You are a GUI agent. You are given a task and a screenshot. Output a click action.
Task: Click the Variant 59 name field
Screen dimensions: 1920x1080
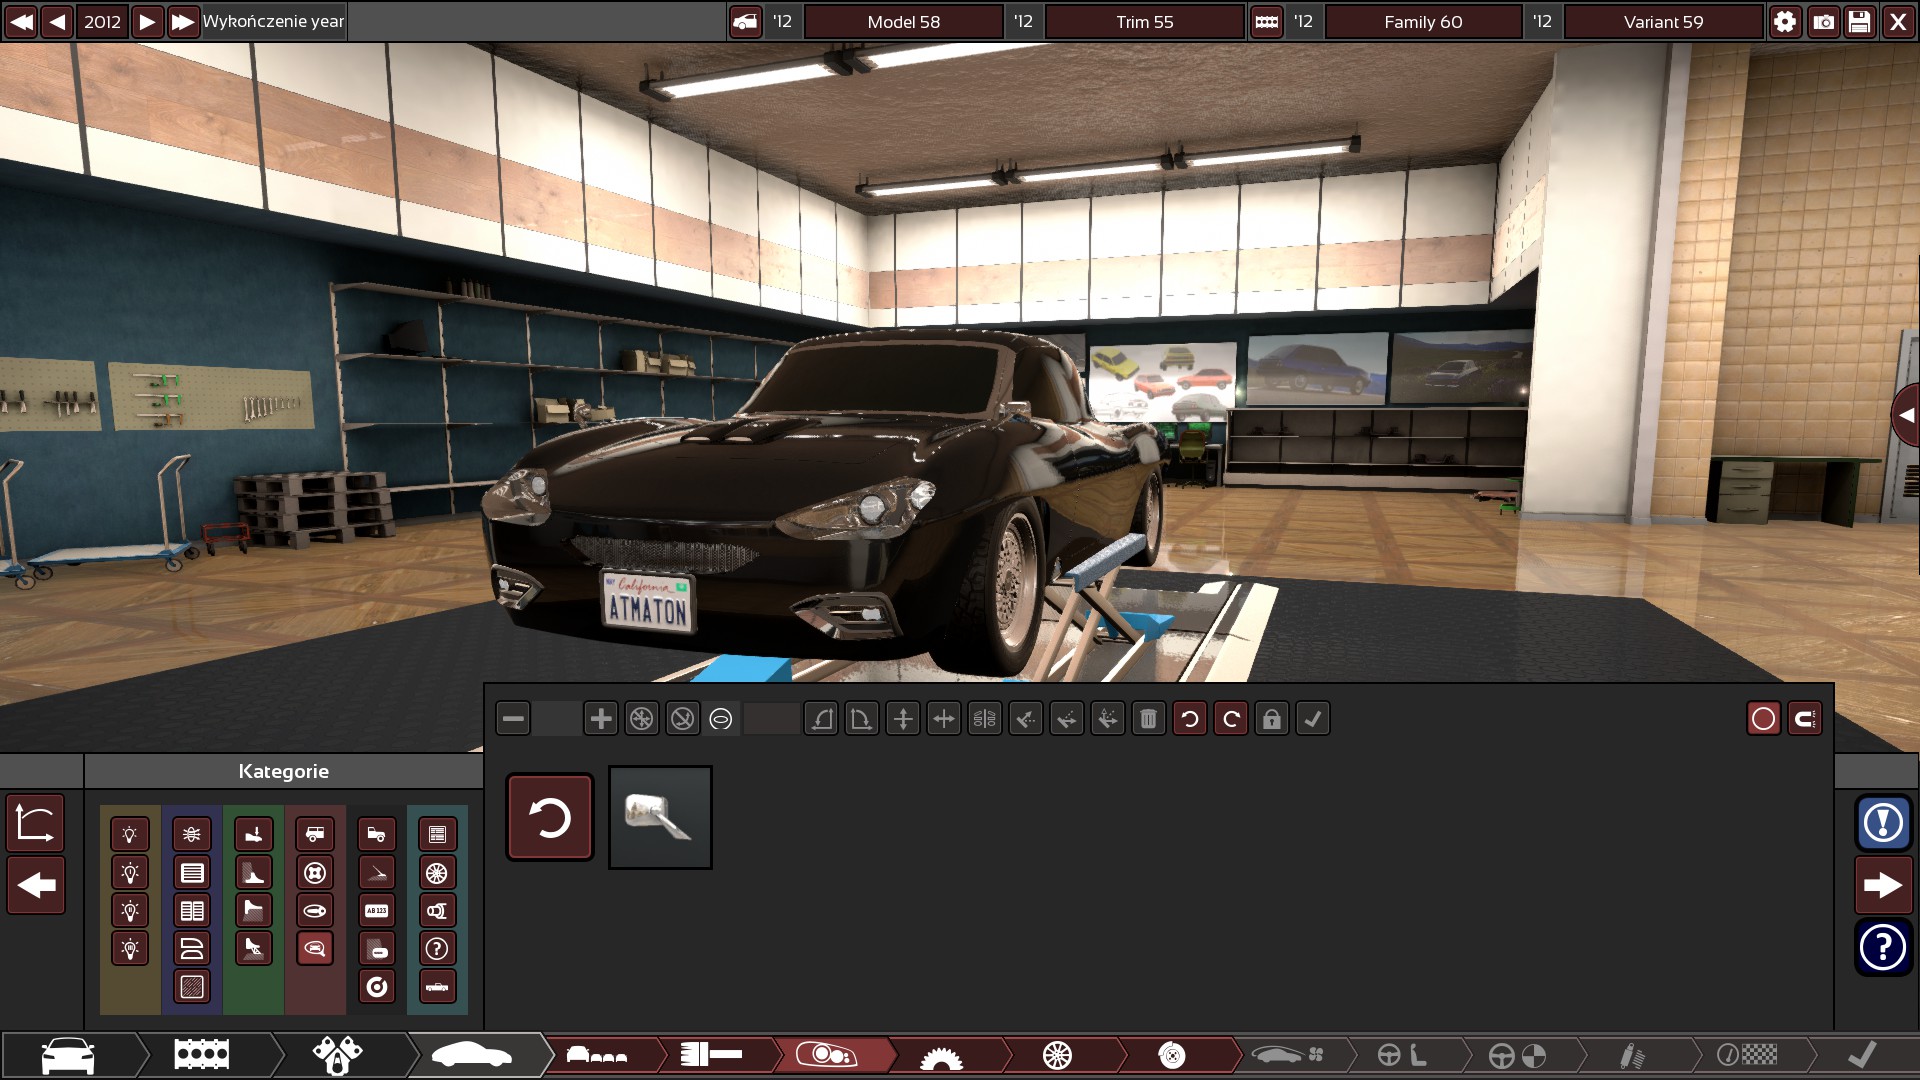tap(1664, 21)
